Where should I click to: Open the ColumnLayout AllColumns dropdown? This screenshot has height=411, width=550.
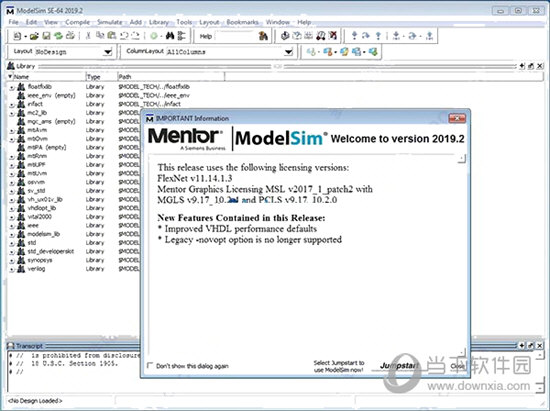288,52
